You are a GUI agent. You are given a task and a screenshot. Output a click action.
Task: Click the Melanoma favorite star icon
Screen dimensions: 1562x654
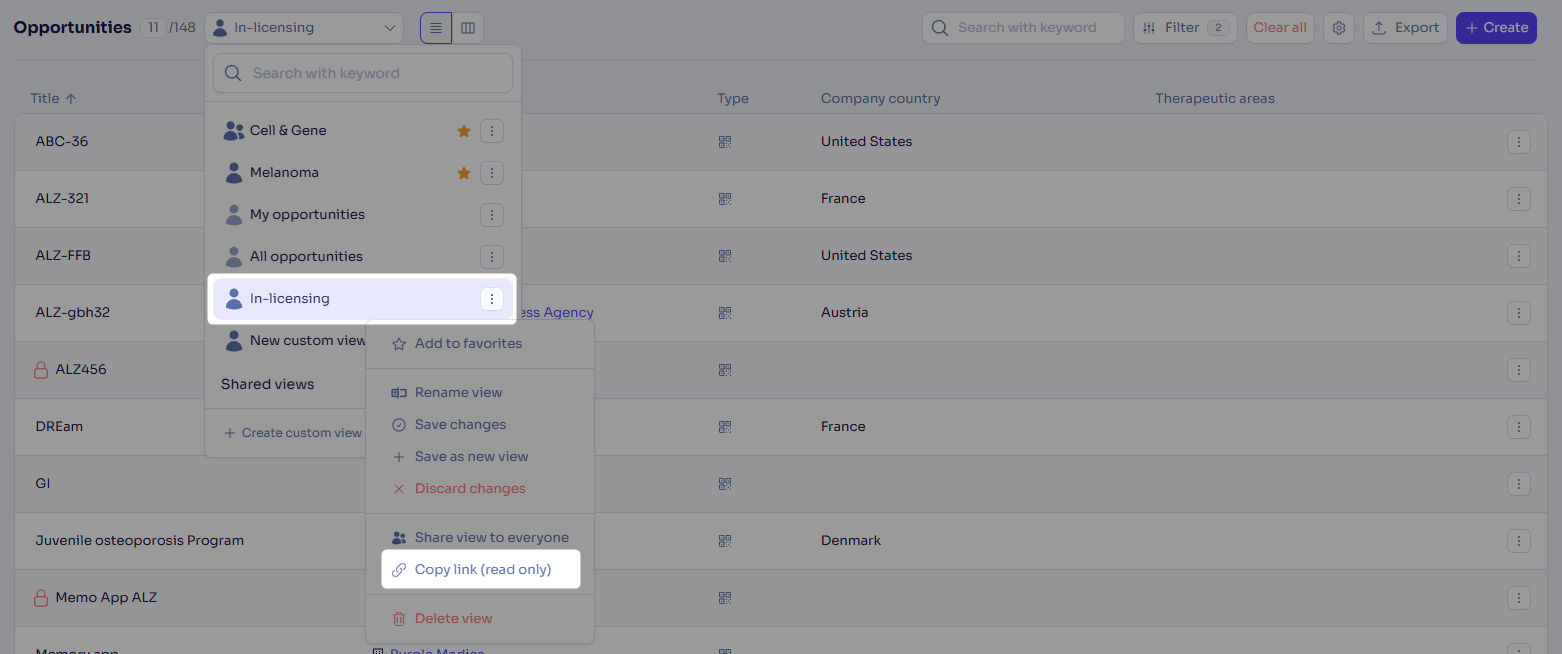(x=464, y=173)
